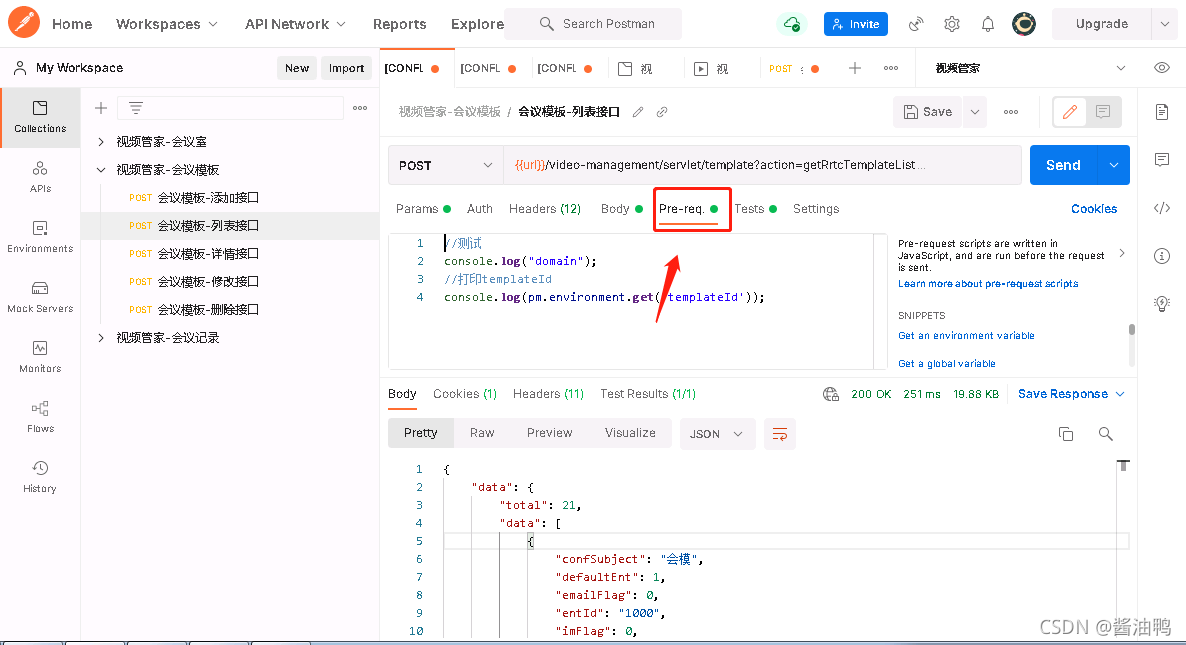Open documentation icon in right sidebar
This screenshot has height=645, width=1186.
click(1162, 112)
